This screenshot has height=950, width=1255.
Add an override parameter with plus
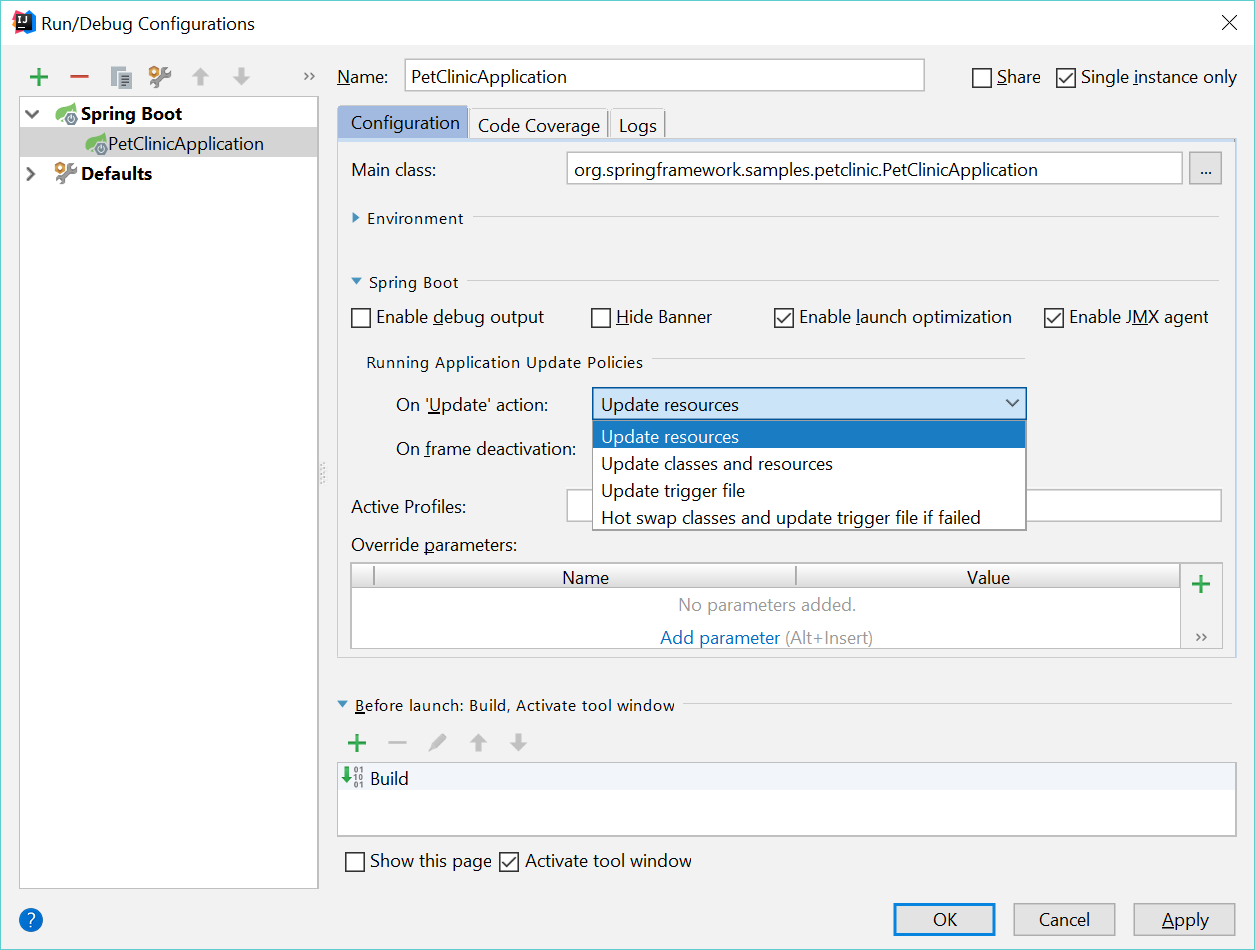pyautogui.click(x=1201, y=585)
